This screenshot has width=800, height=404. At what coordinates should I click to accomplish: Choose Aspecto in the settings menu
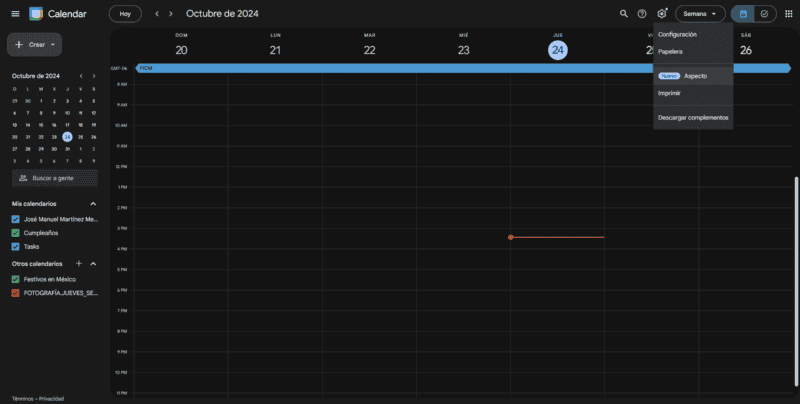[693, 76]
